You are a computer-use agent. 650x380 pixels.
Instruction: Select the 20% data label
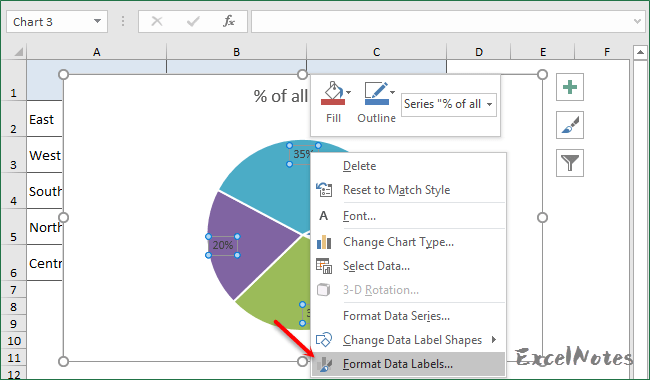point(223,246)
